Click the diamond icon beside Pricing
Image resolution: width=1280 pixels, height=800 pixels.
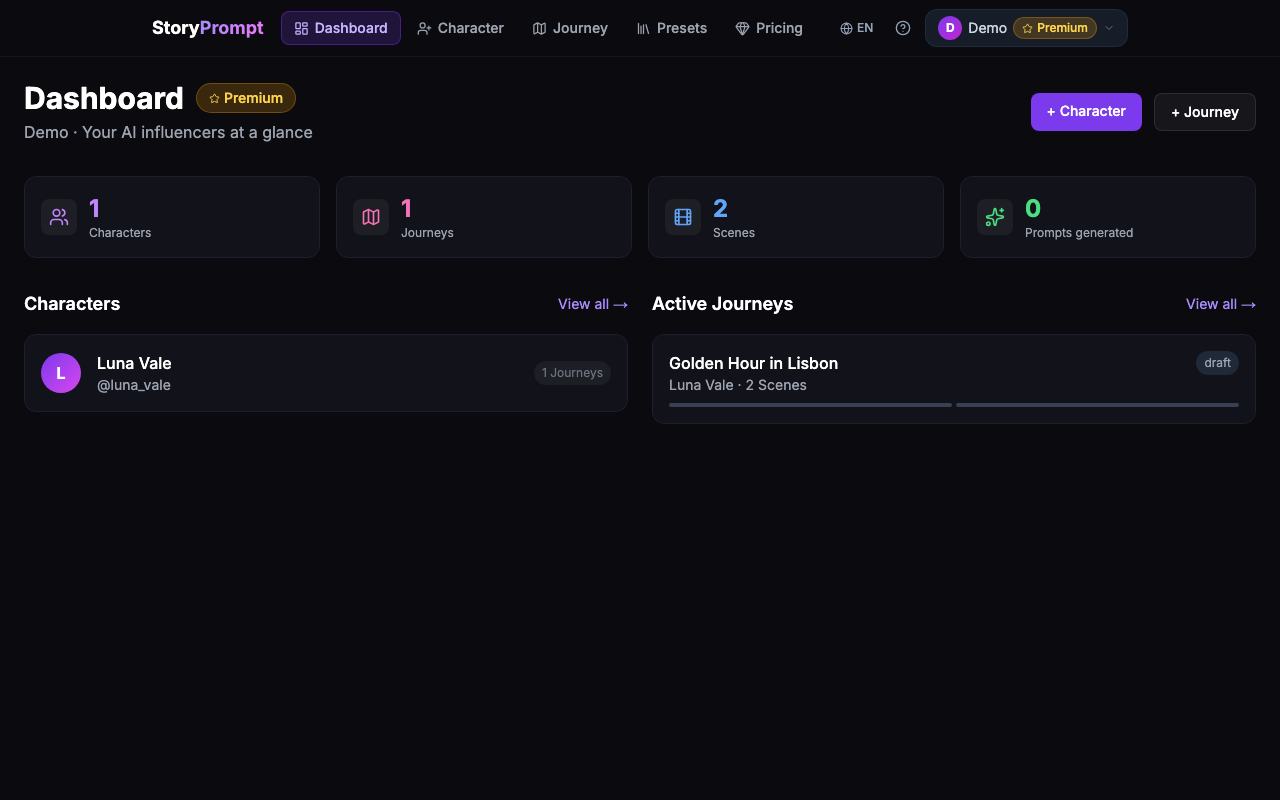point(742,28)
